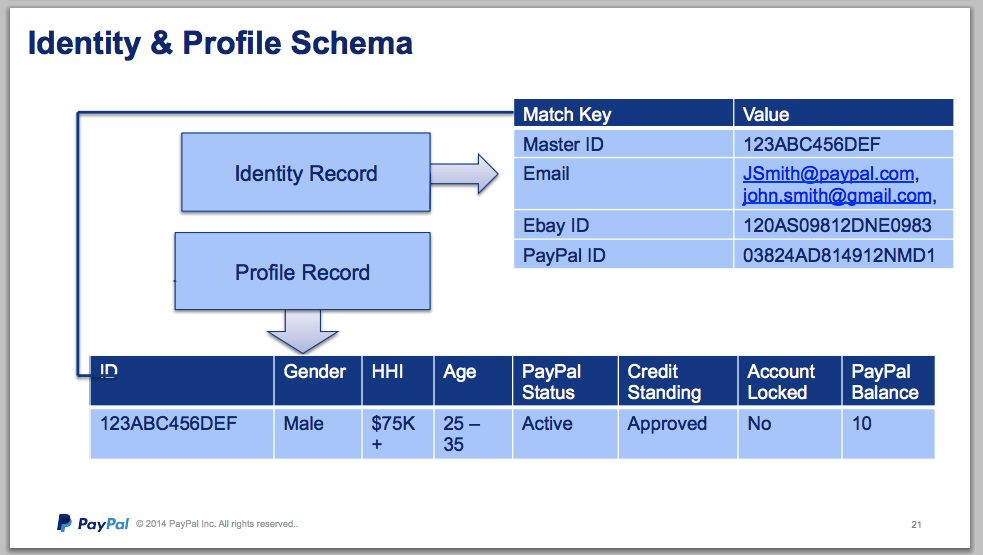This screenshot has width=983, height=555.
Task: Select the Active PayPal Status cell
Action: [547, 424]
